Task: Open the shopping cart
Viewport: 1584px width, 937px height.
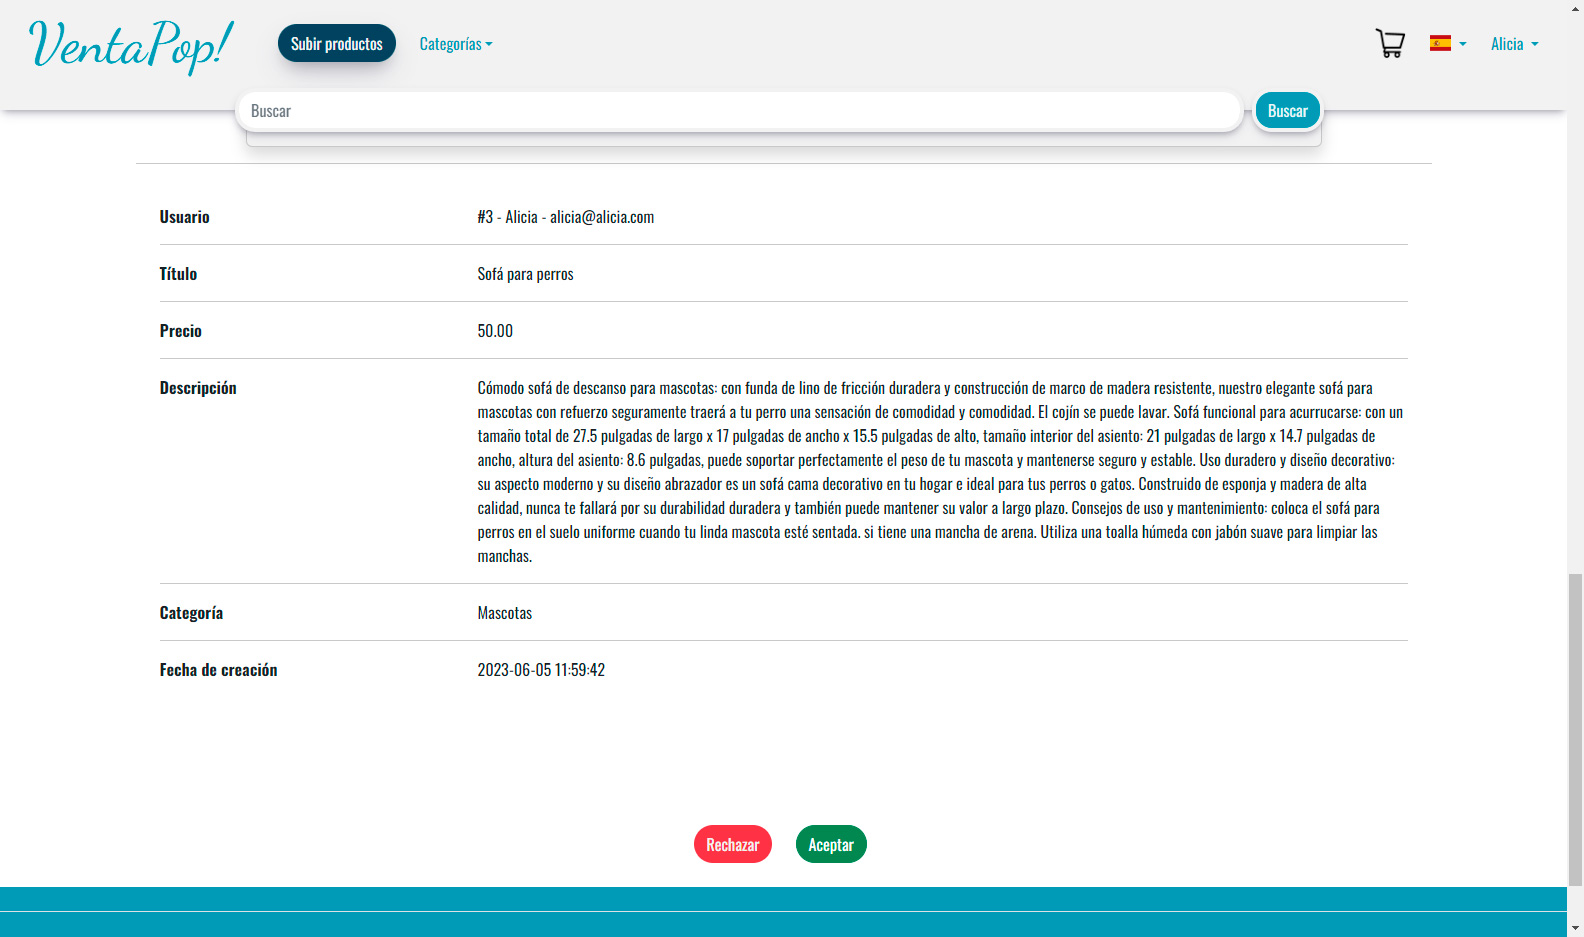Action: pyautogui.click(x=1390, y=44)
